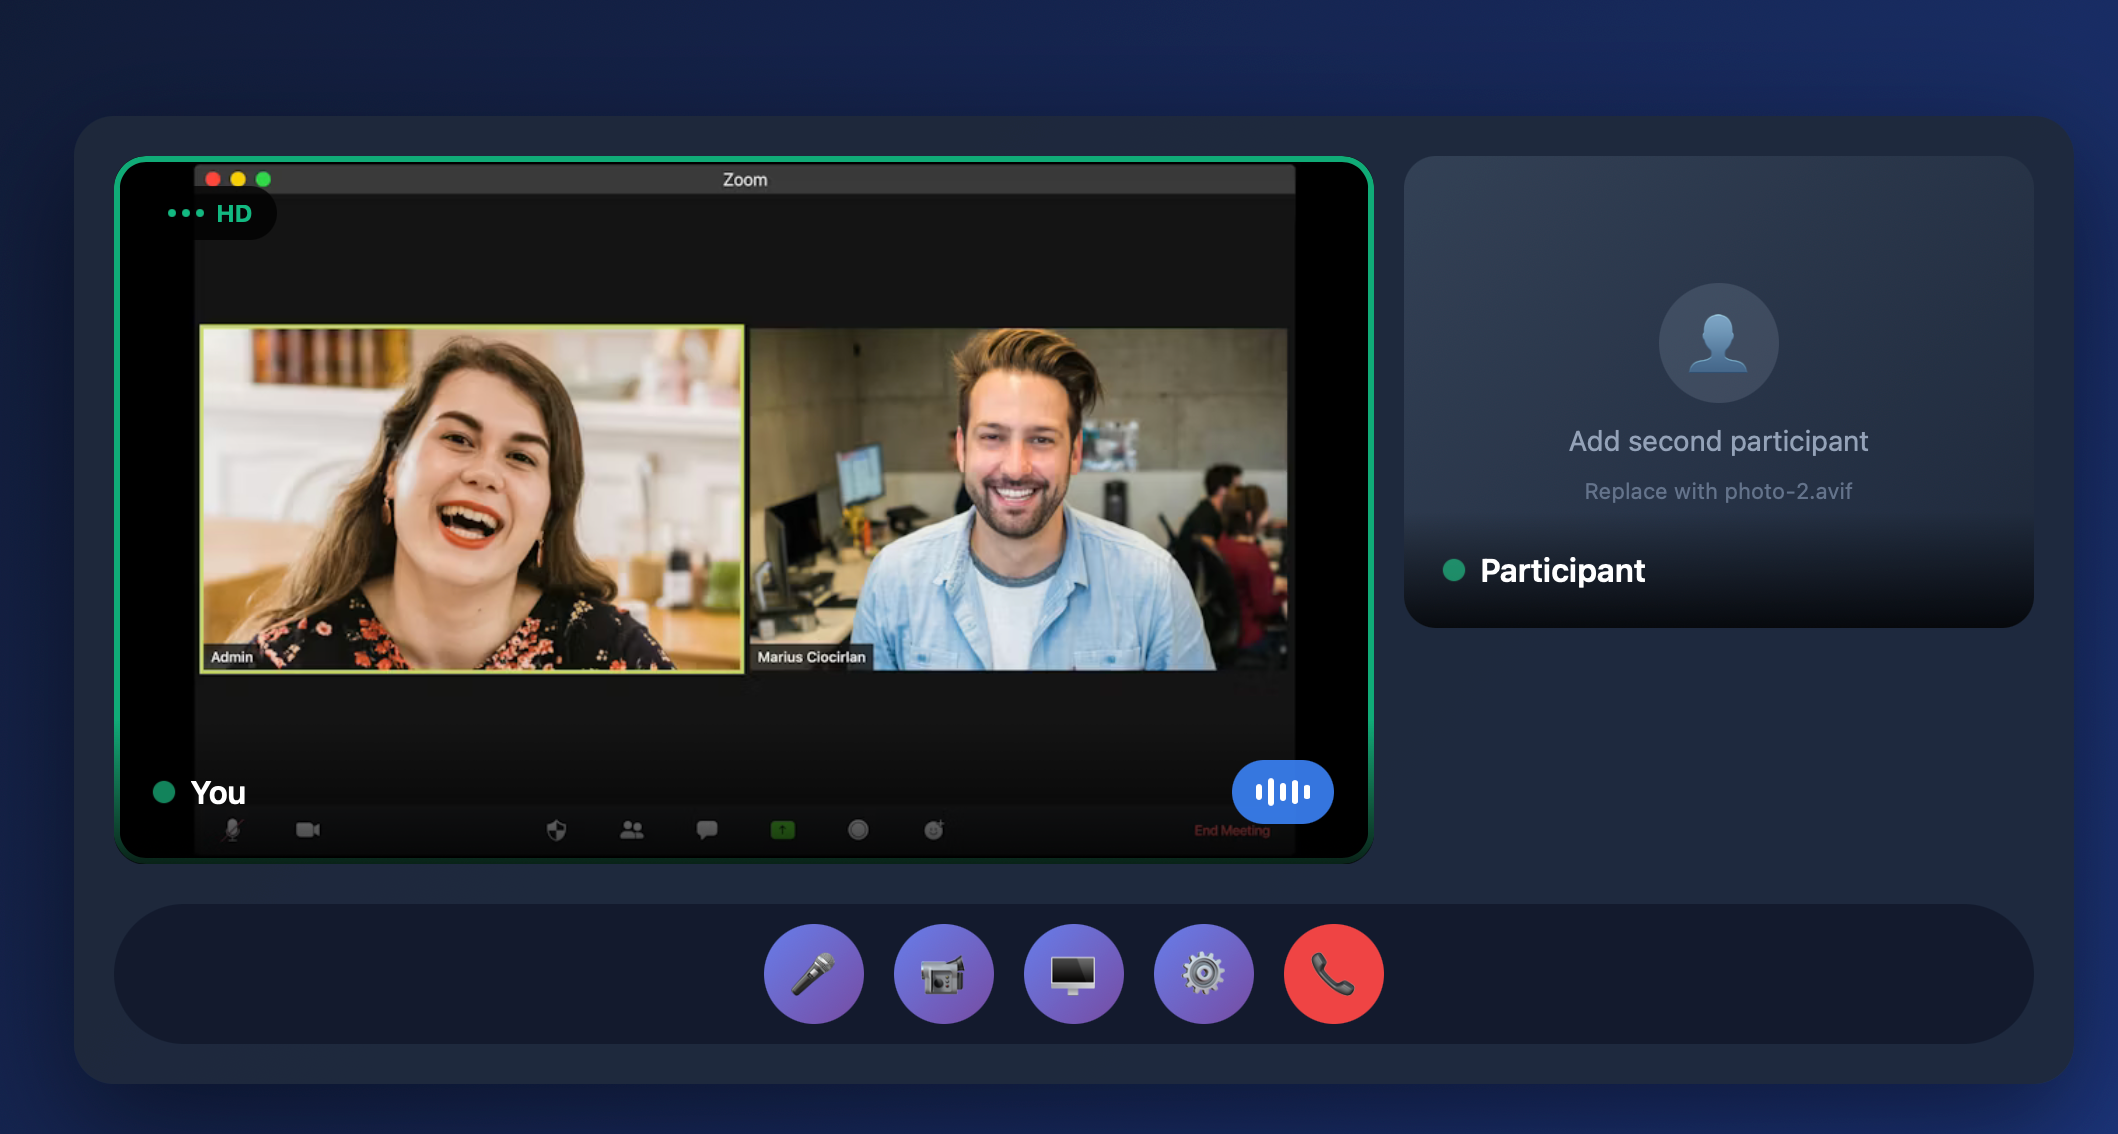Open call settings via the gear button
This screenshot has height=1134, width=2118.
[x=1203, y=973]
